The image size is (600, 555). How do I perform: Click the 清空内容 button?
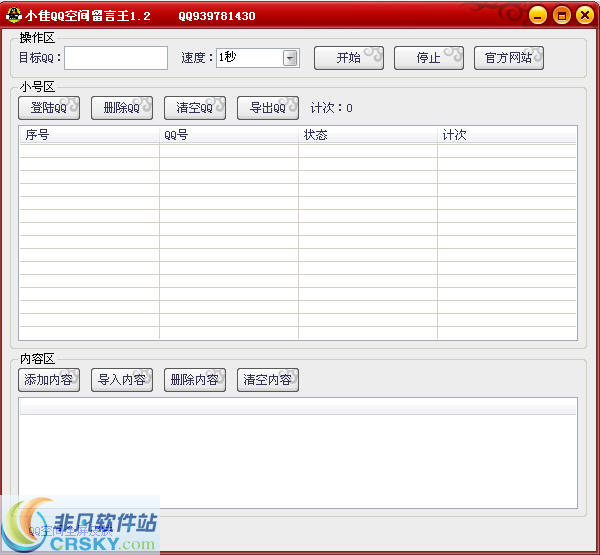coord(268,380)
